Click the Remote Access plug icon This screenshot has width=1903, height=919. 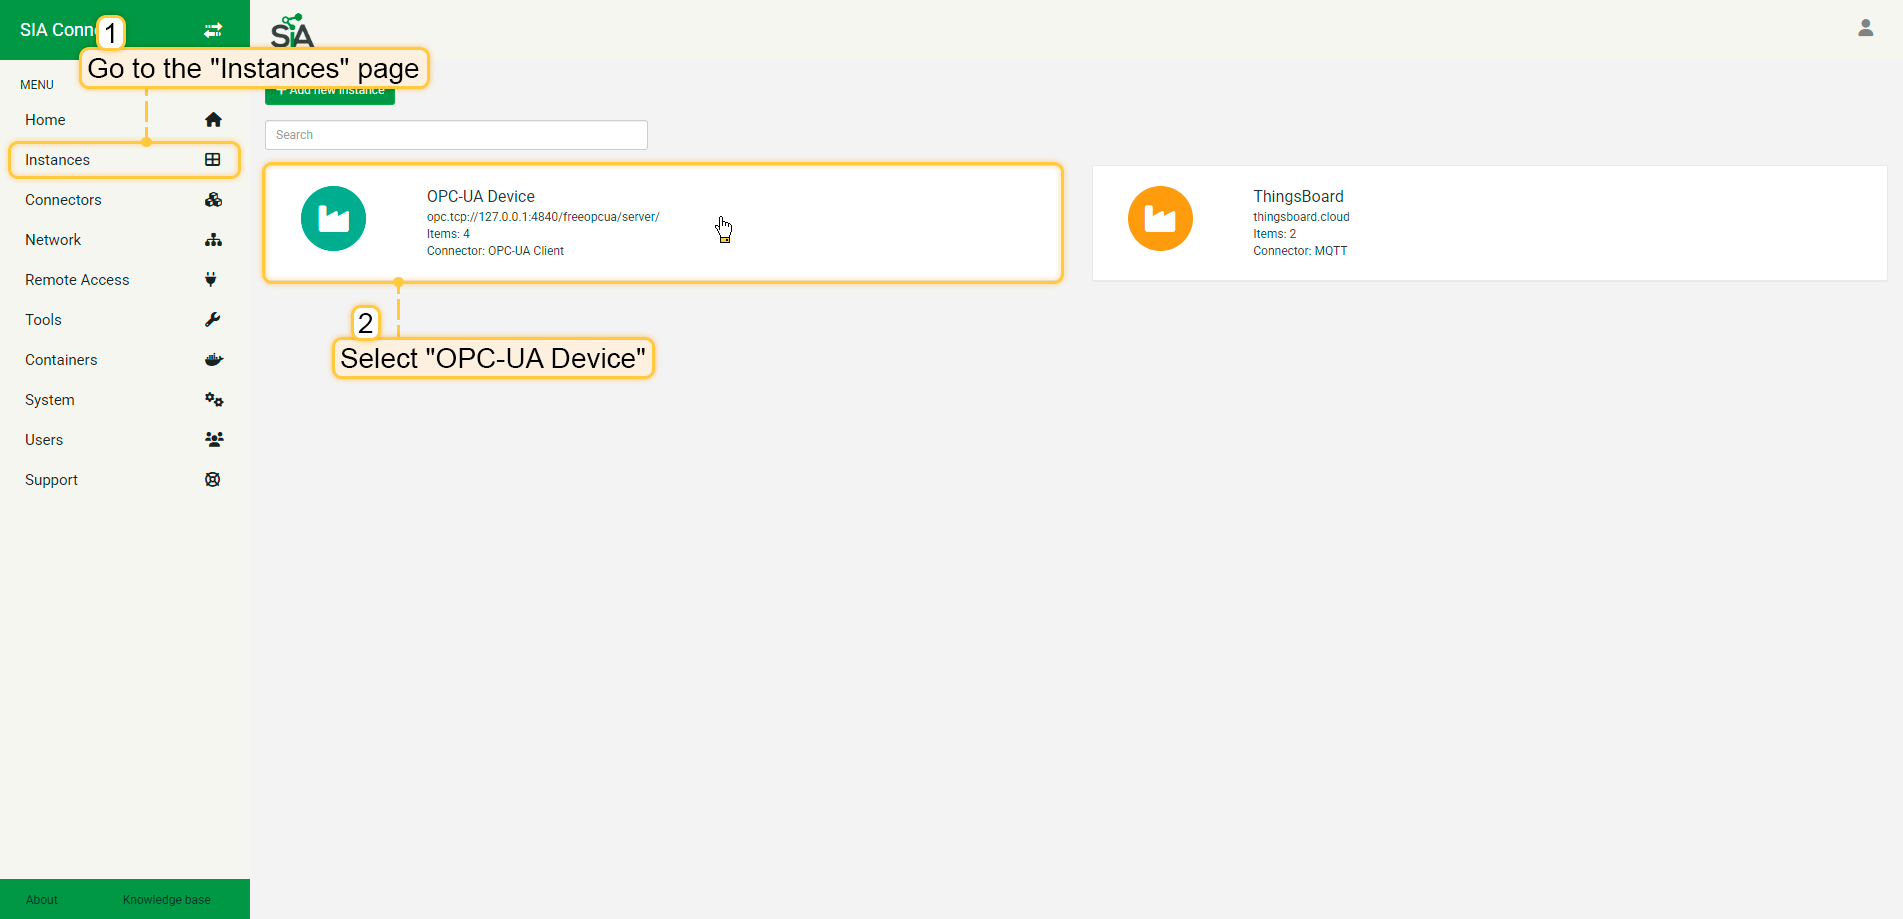click(x=211, y=280)
